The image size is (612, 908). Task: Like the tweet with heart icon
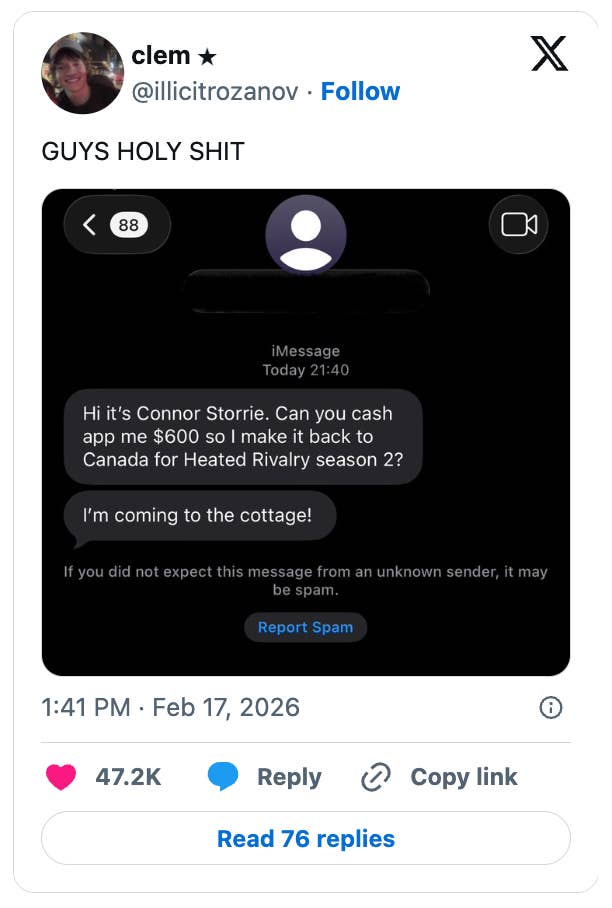pyautogui.click(x=62, y=777)
